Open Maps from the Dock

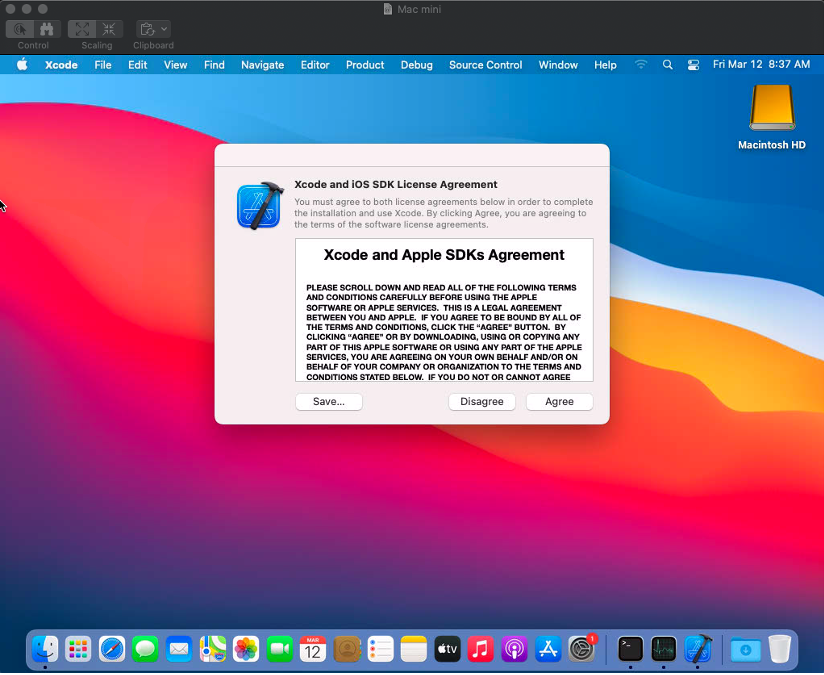(x=213, y=649)
